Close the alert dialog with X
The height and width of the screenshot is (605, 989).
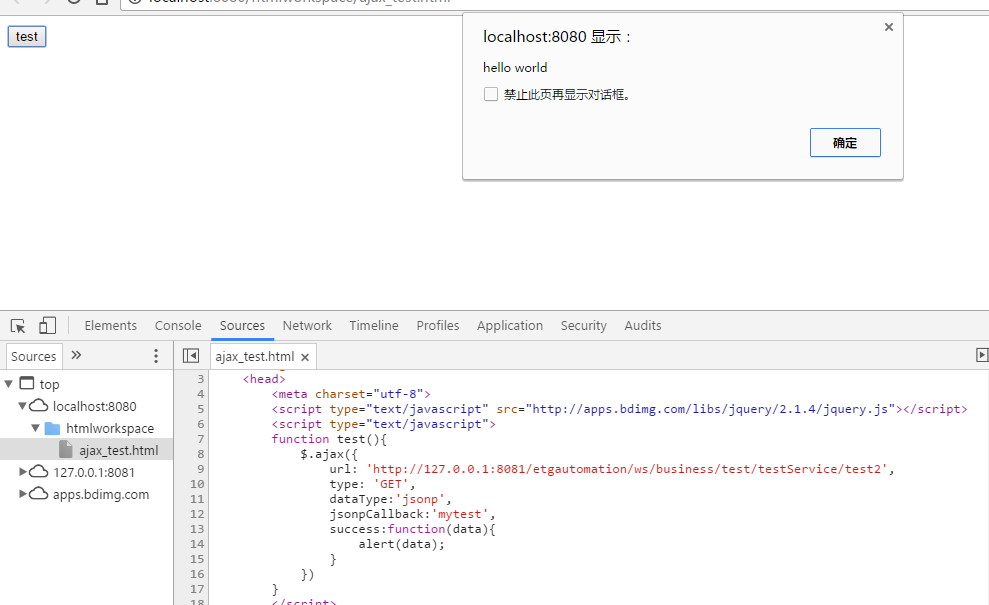[889, 27]
